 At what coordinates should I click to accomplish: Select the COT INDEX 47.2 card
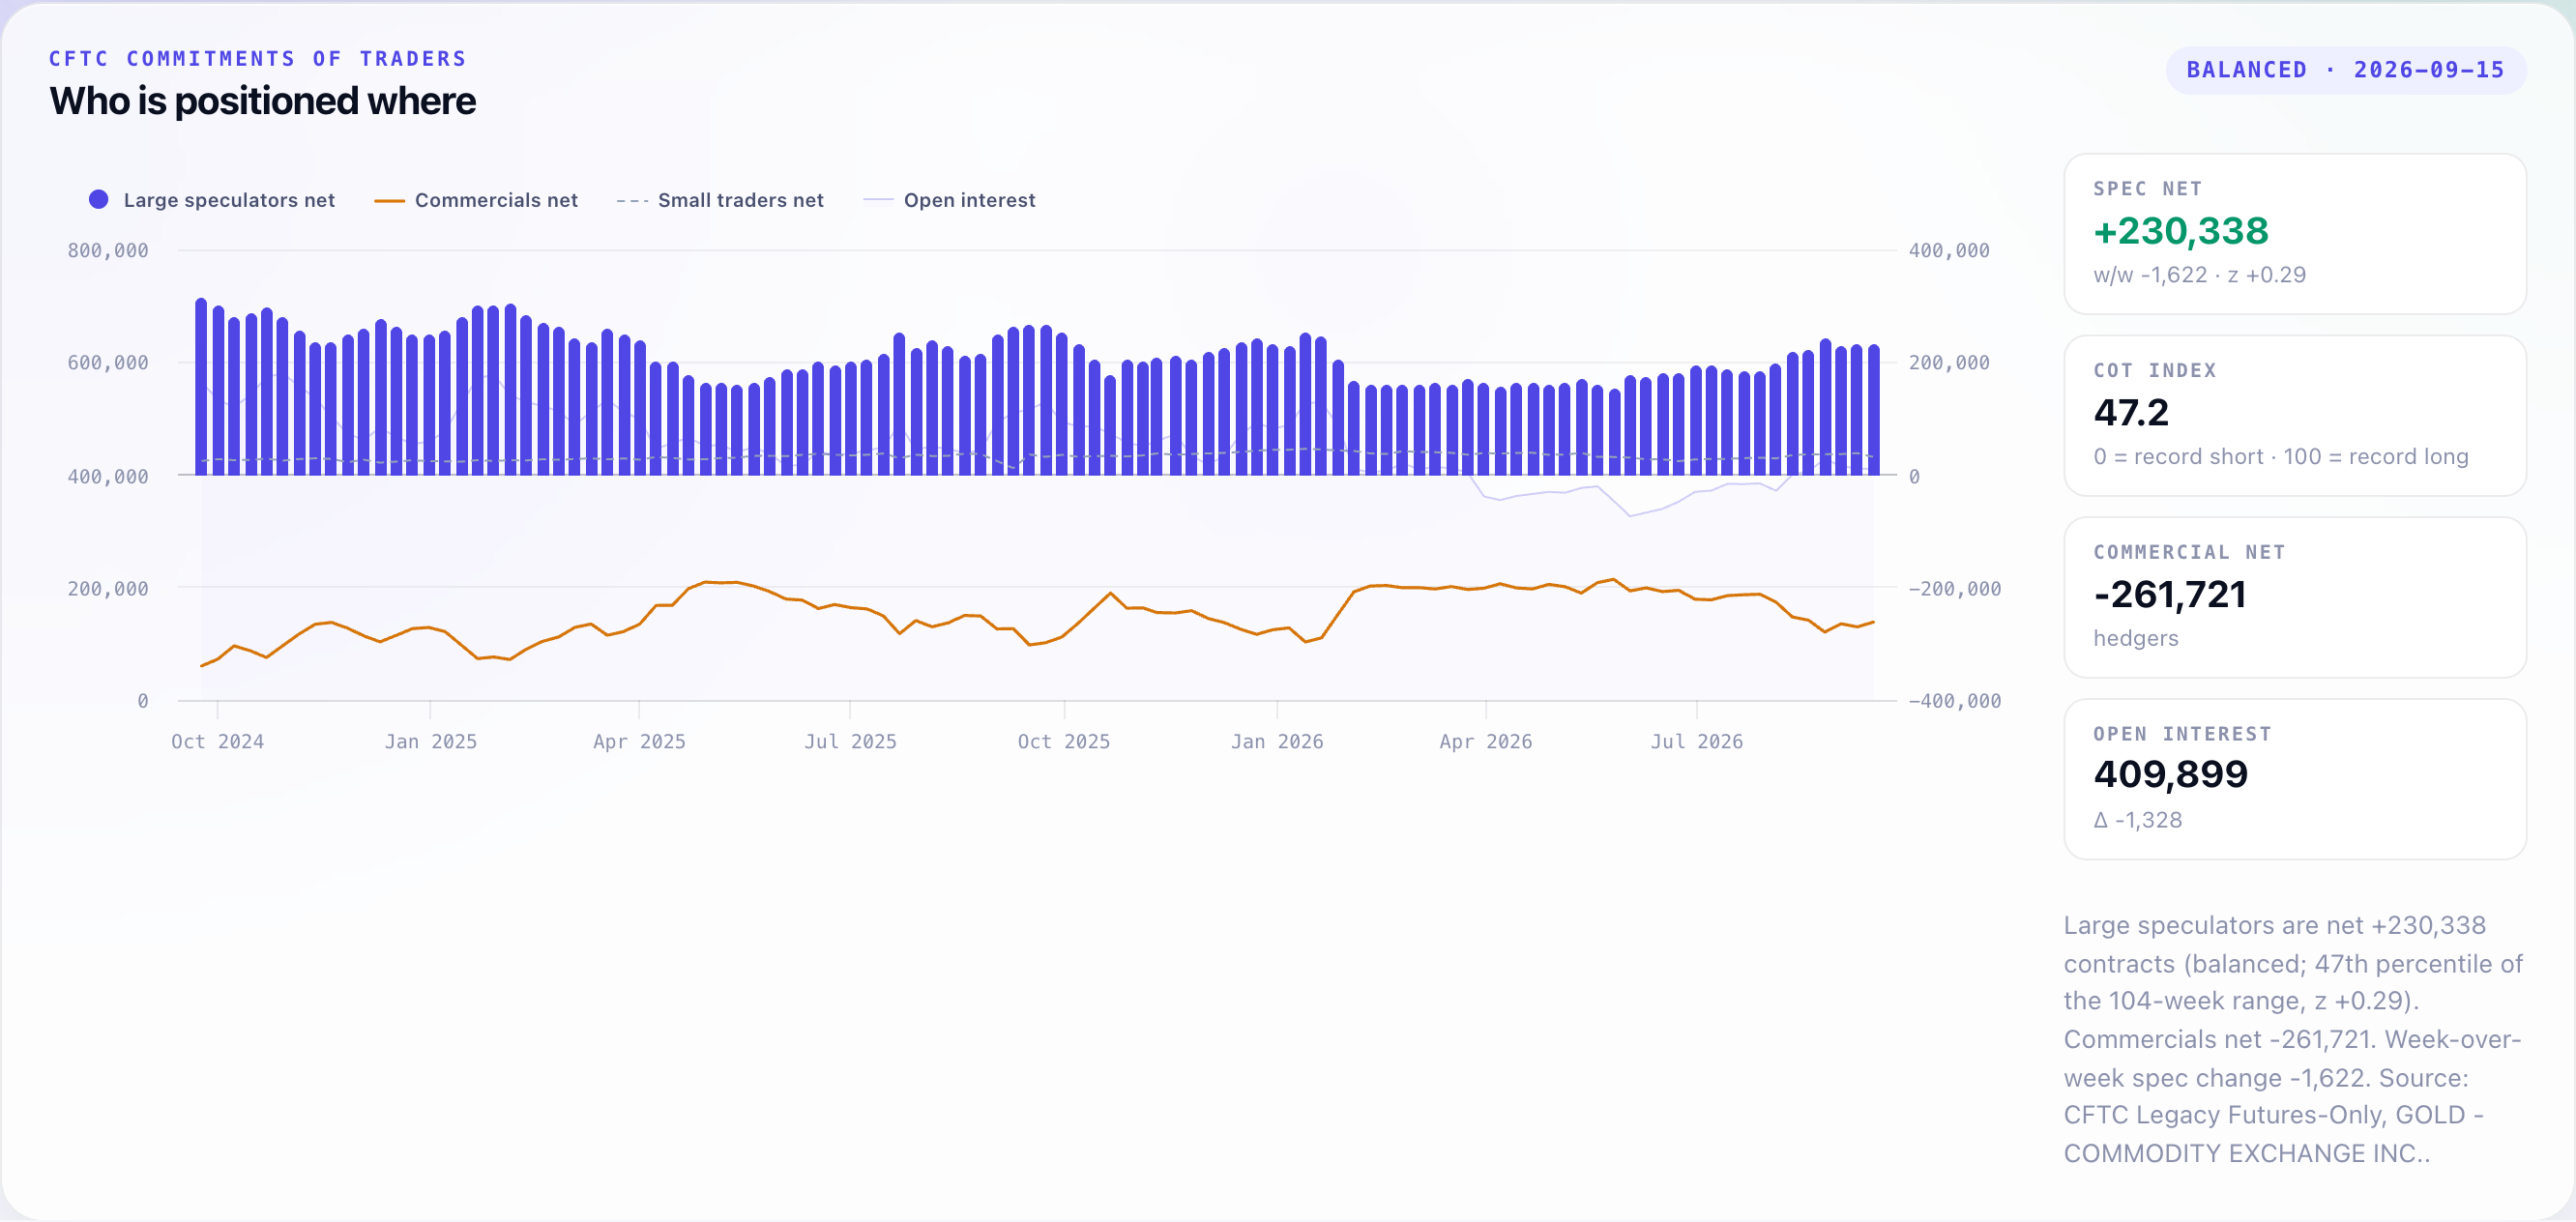point(2294,416)
